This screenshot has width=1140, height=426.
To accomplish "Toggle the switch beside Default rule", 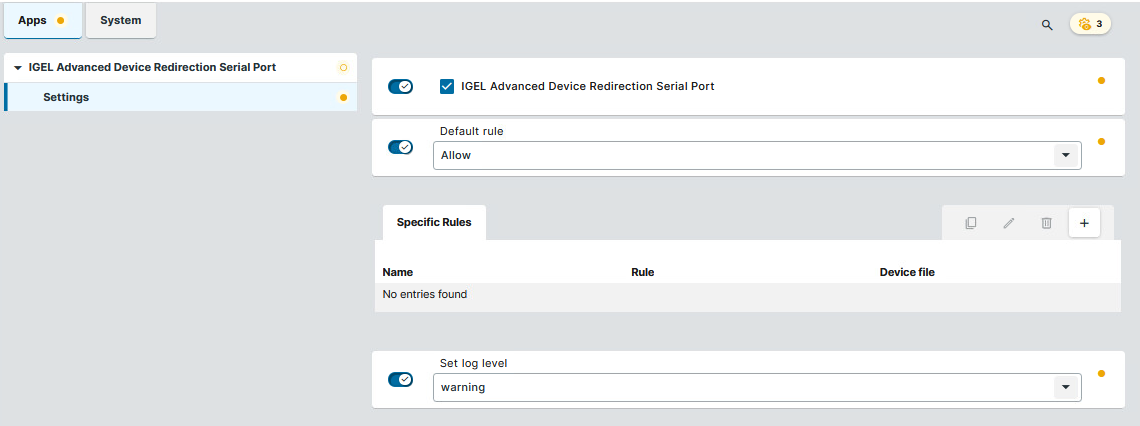I will click(400, 148).
